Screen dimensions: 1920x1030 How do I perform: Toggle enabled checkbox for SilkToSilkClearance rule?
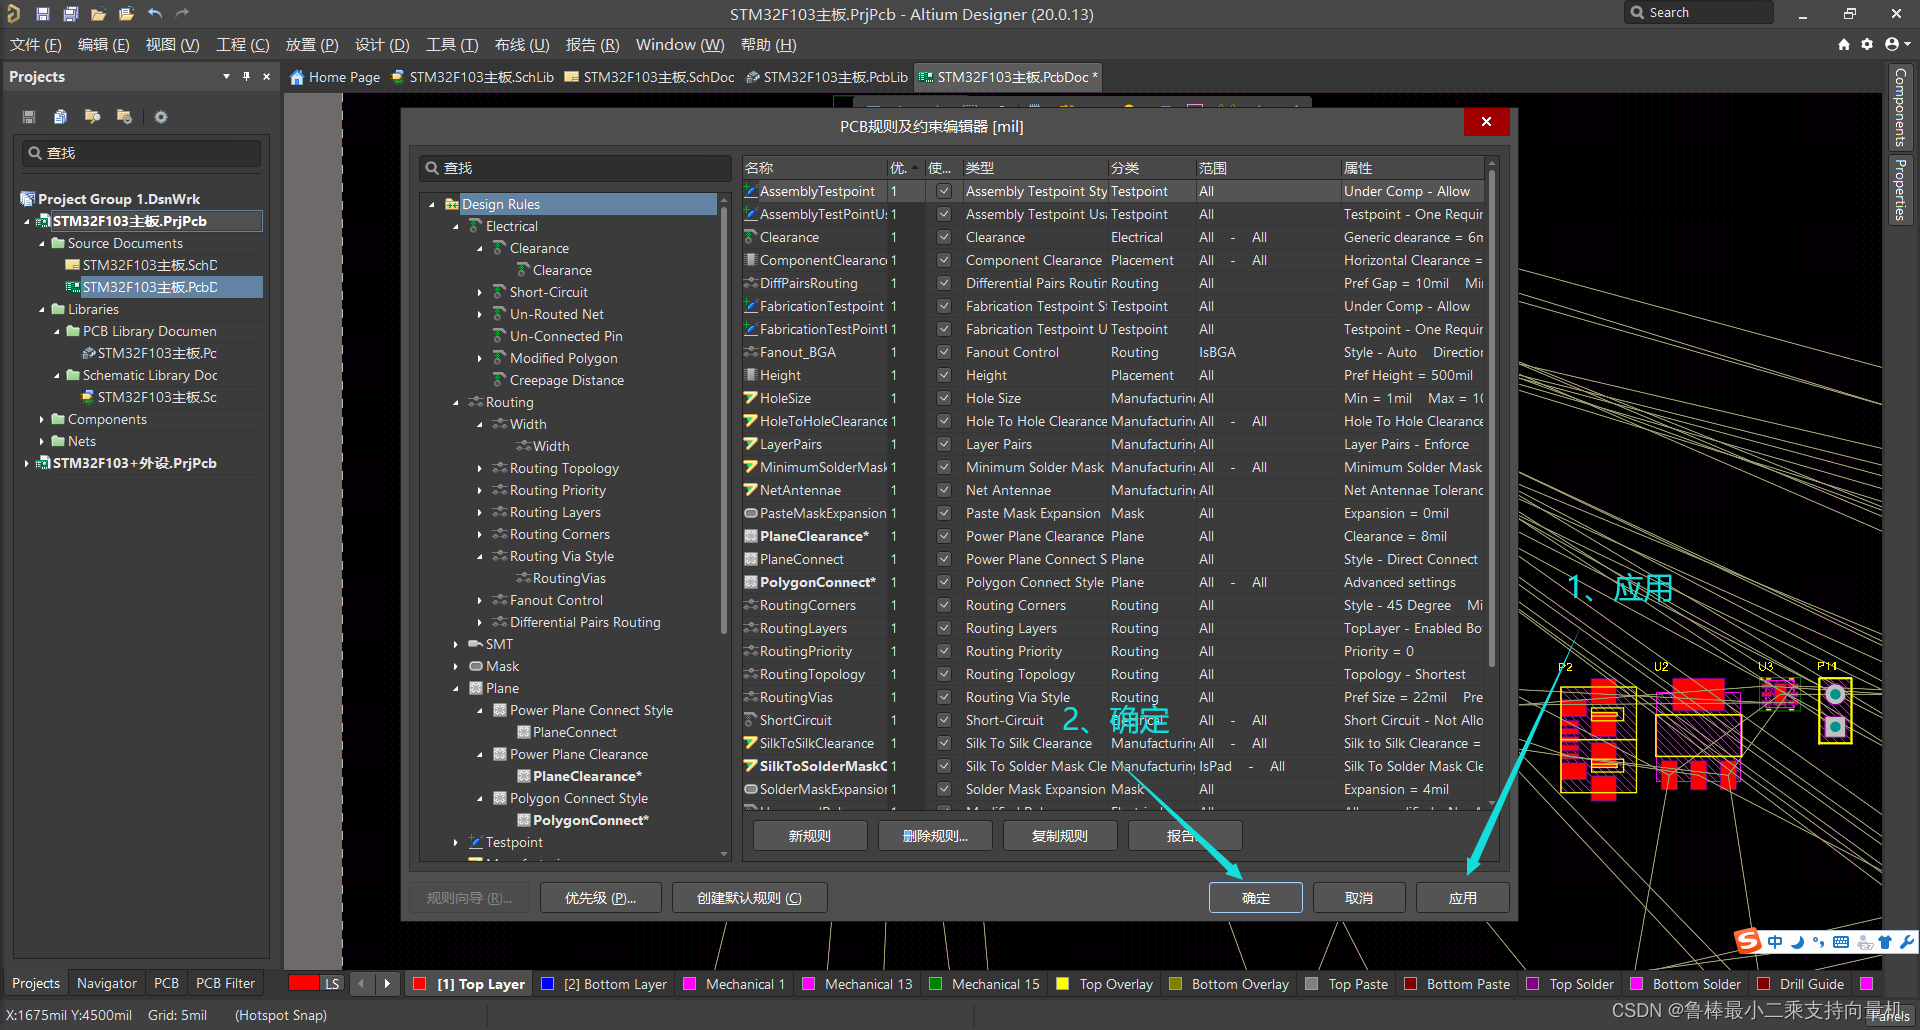pyautogui.click(x=943, y=743)
